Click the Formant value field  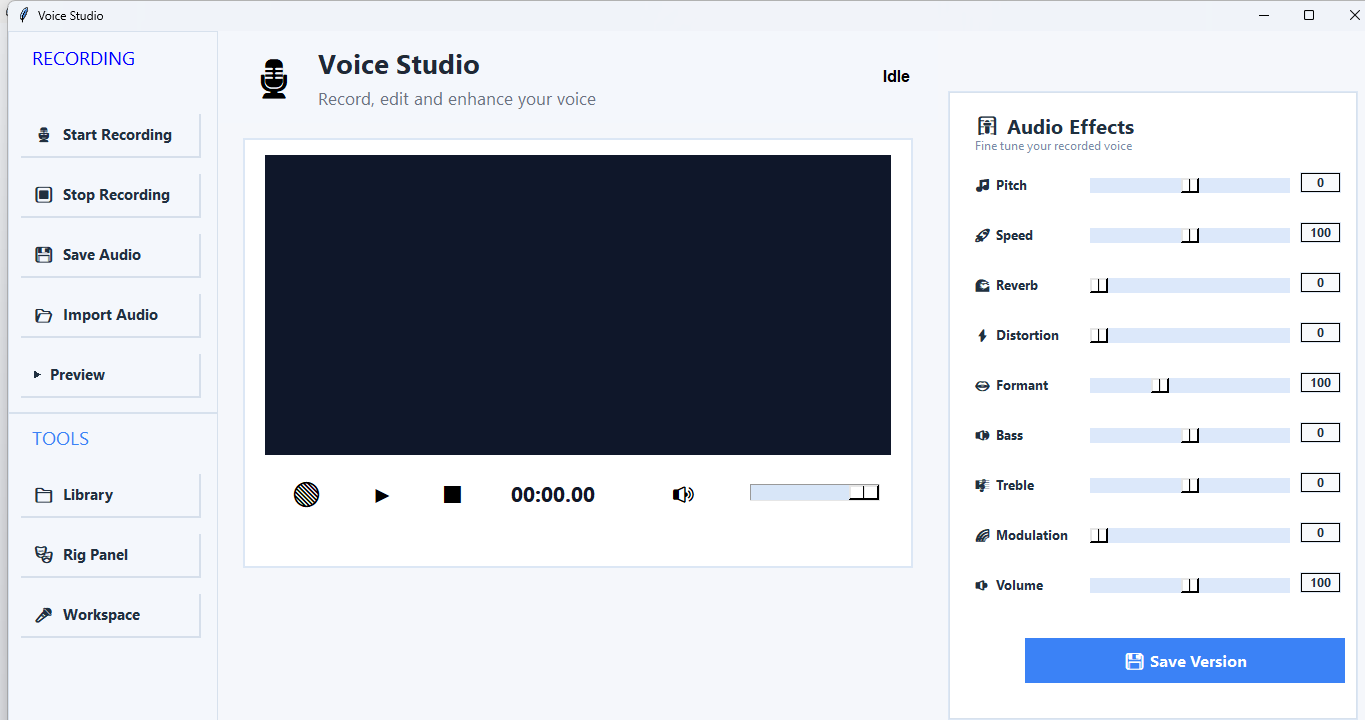pyautogui.click(x=1320, y=383)
